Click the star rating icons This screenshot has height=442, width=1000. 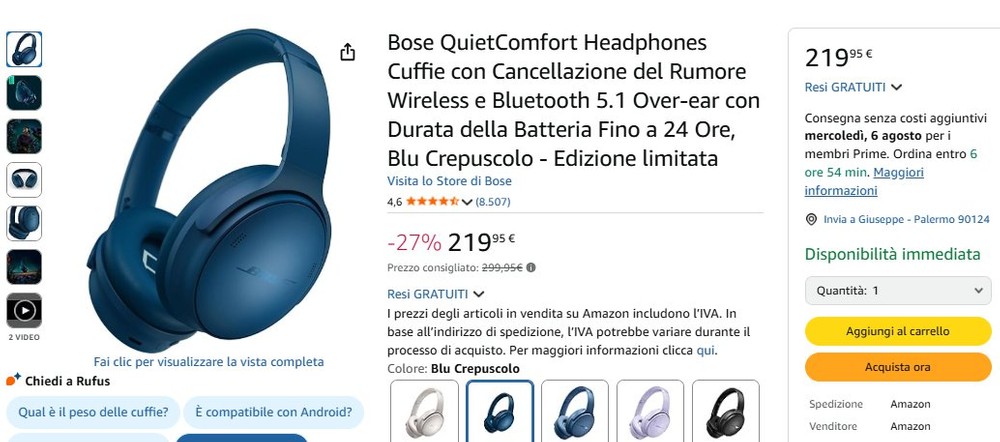tap(432, 202)
